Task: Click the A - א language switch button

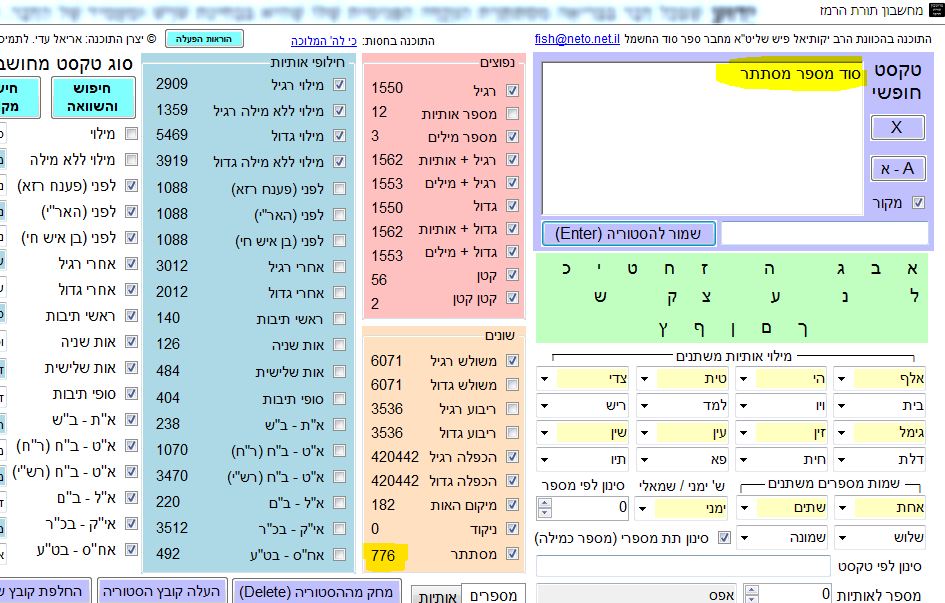Action: tap(897, 169)
